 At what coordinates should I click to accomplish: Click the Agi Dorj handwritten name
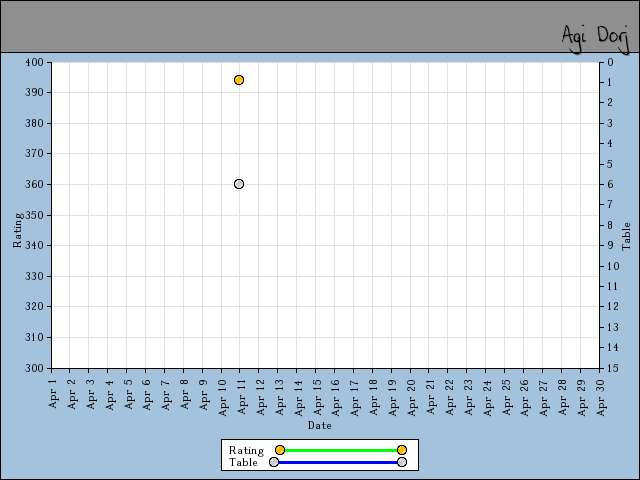(x=596, y=39)
